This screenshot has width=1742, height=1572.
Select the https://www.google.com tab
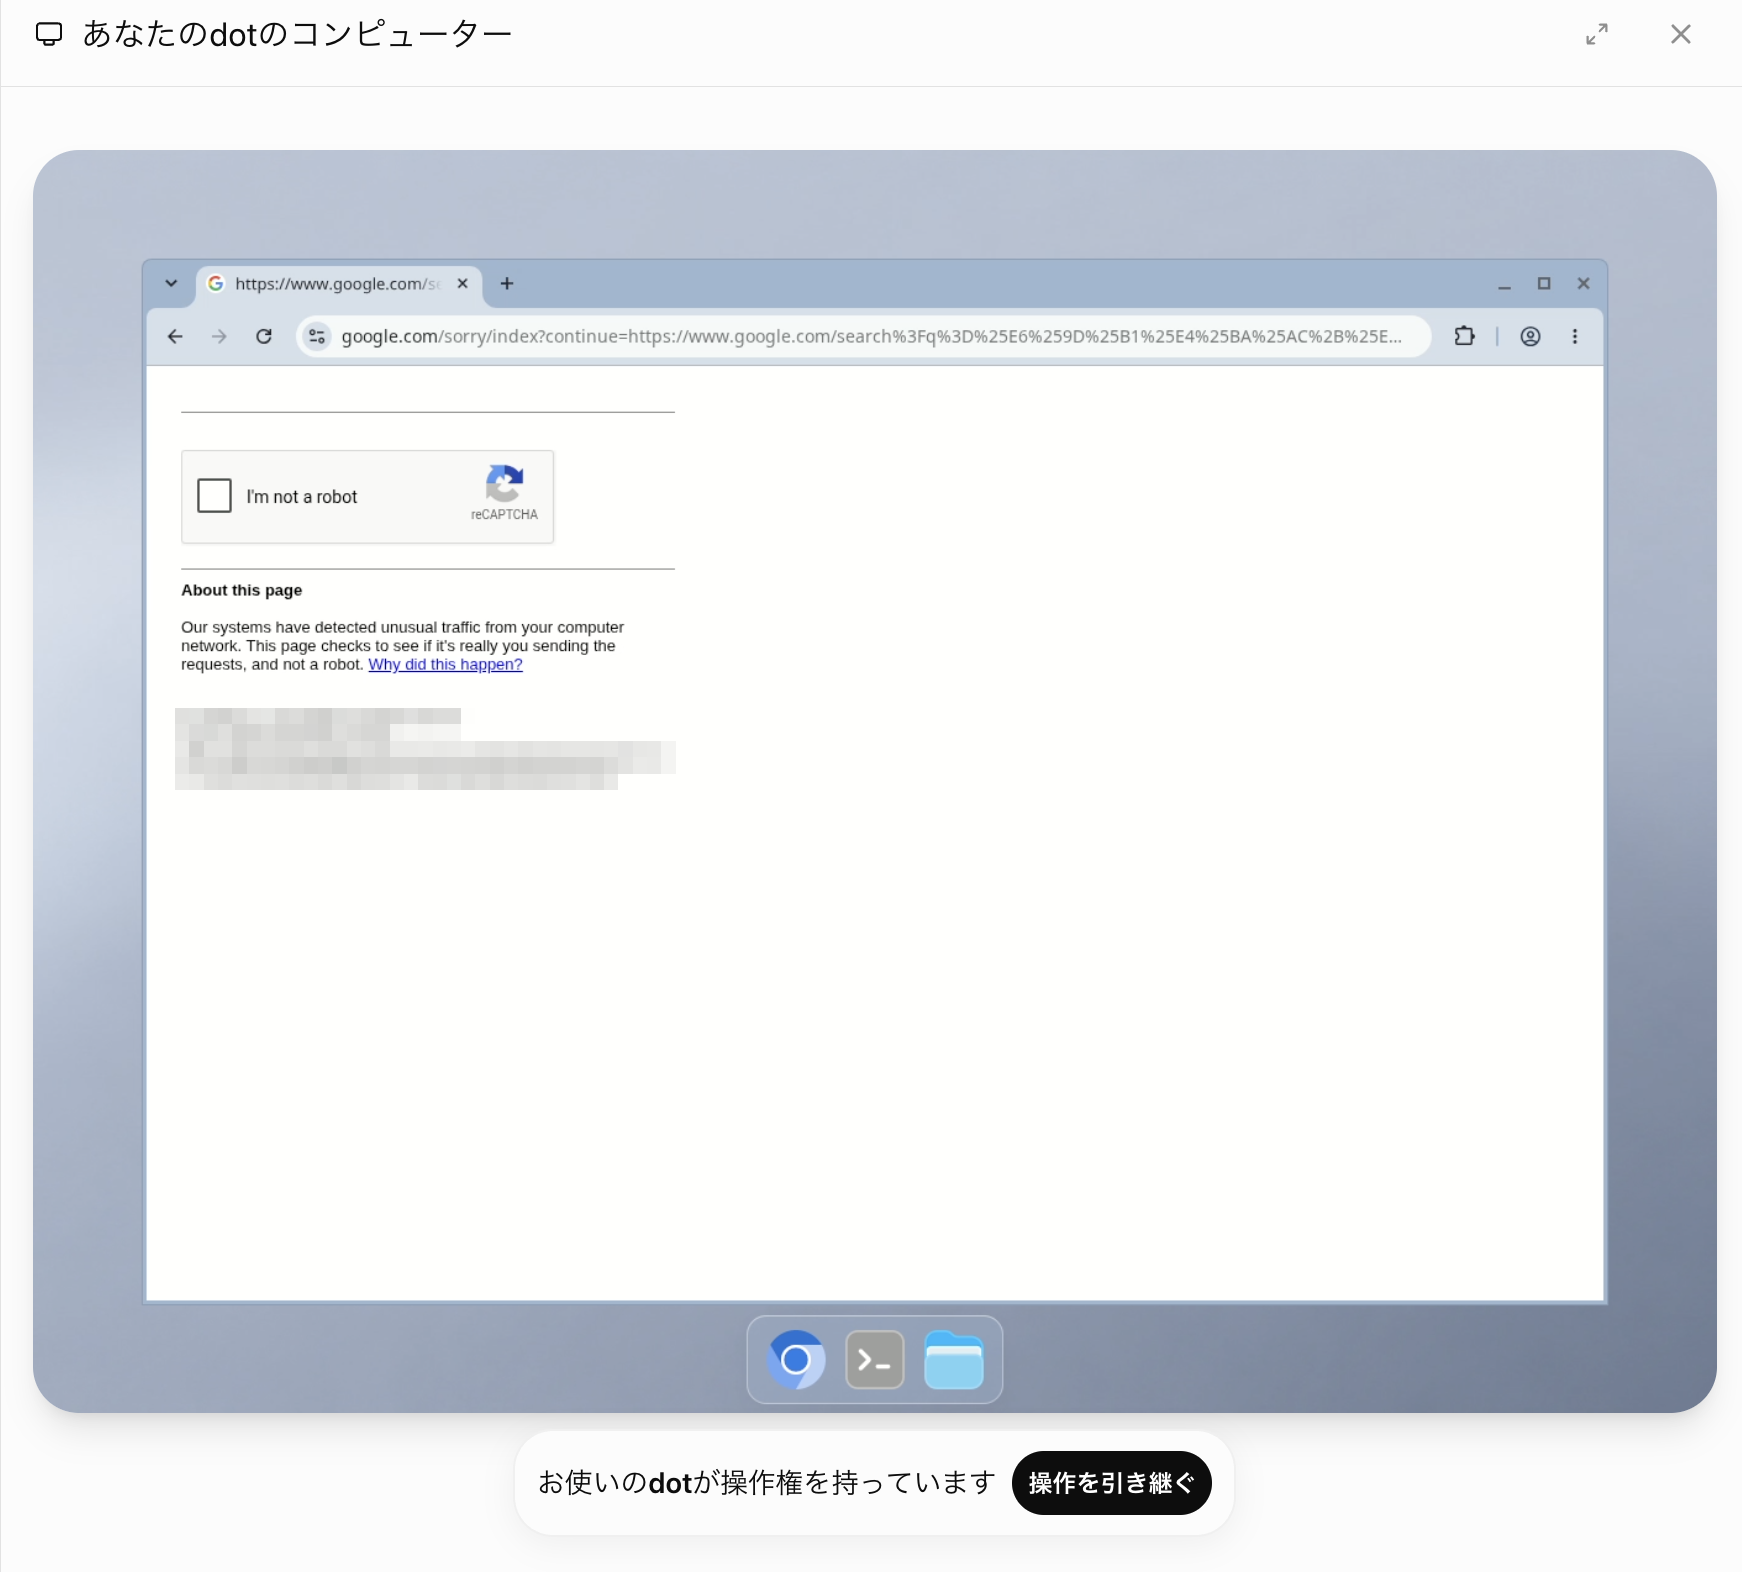[339, 285]
